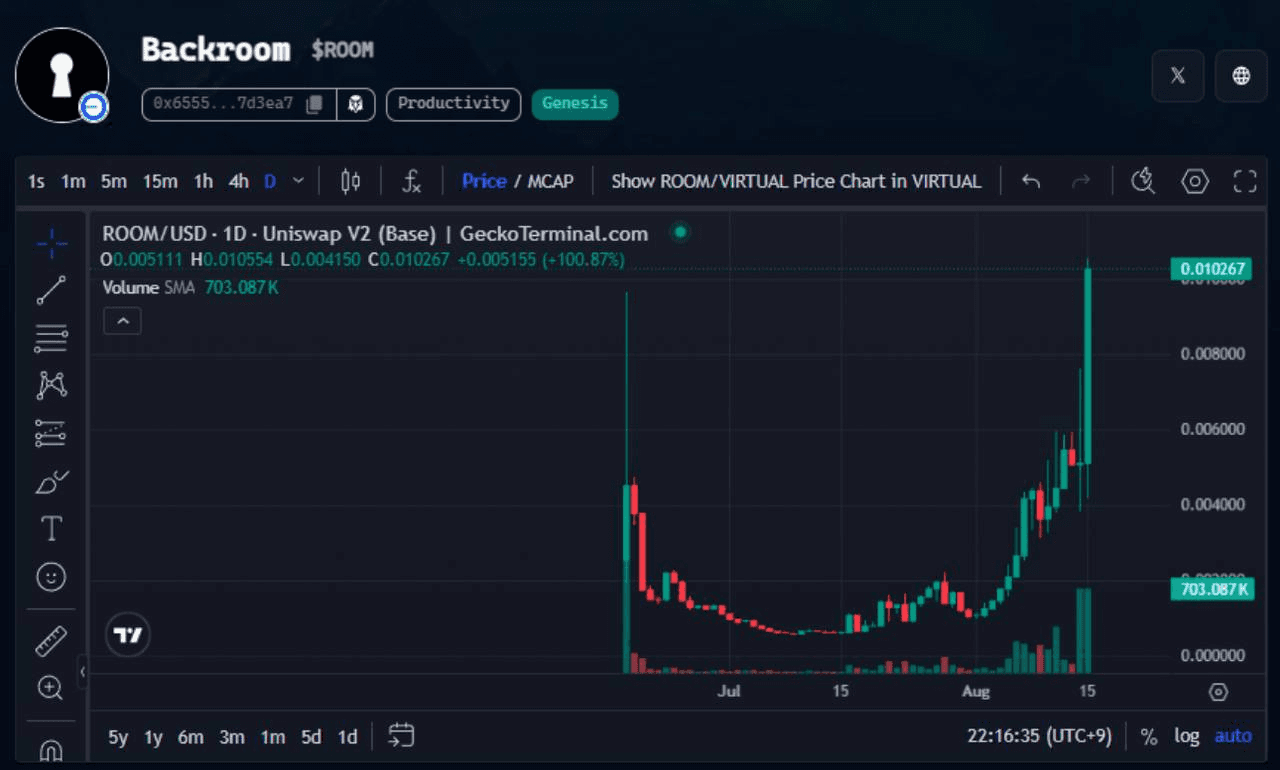Viewport: 1280px width, 770px height.
Task: Open the quick search icon
Action: [1143, 181]
